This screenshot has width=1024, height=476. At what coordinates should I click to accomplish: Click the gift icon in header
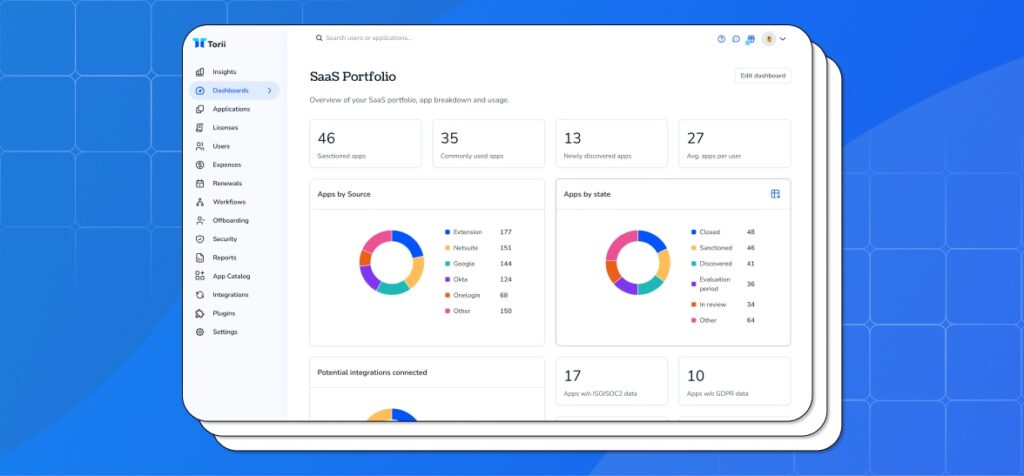point(750,39)
